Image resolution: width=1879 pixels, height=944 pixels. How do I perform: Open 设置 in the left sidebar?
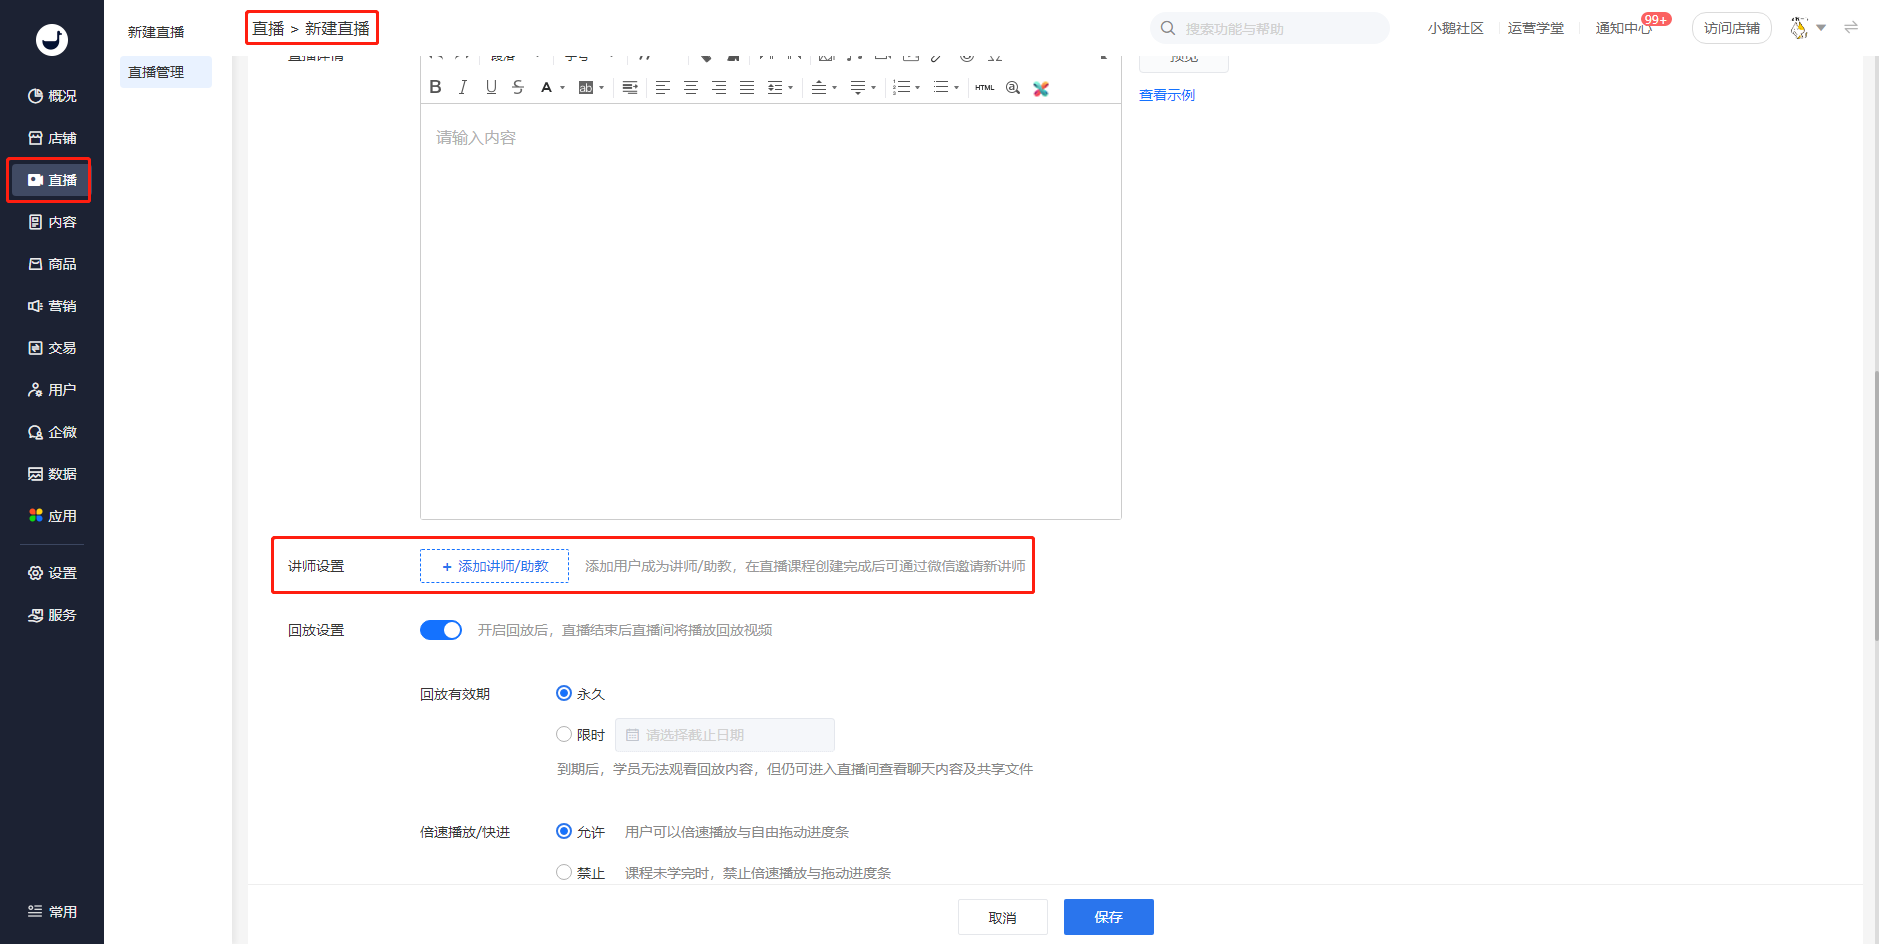(x=52, y=573)
